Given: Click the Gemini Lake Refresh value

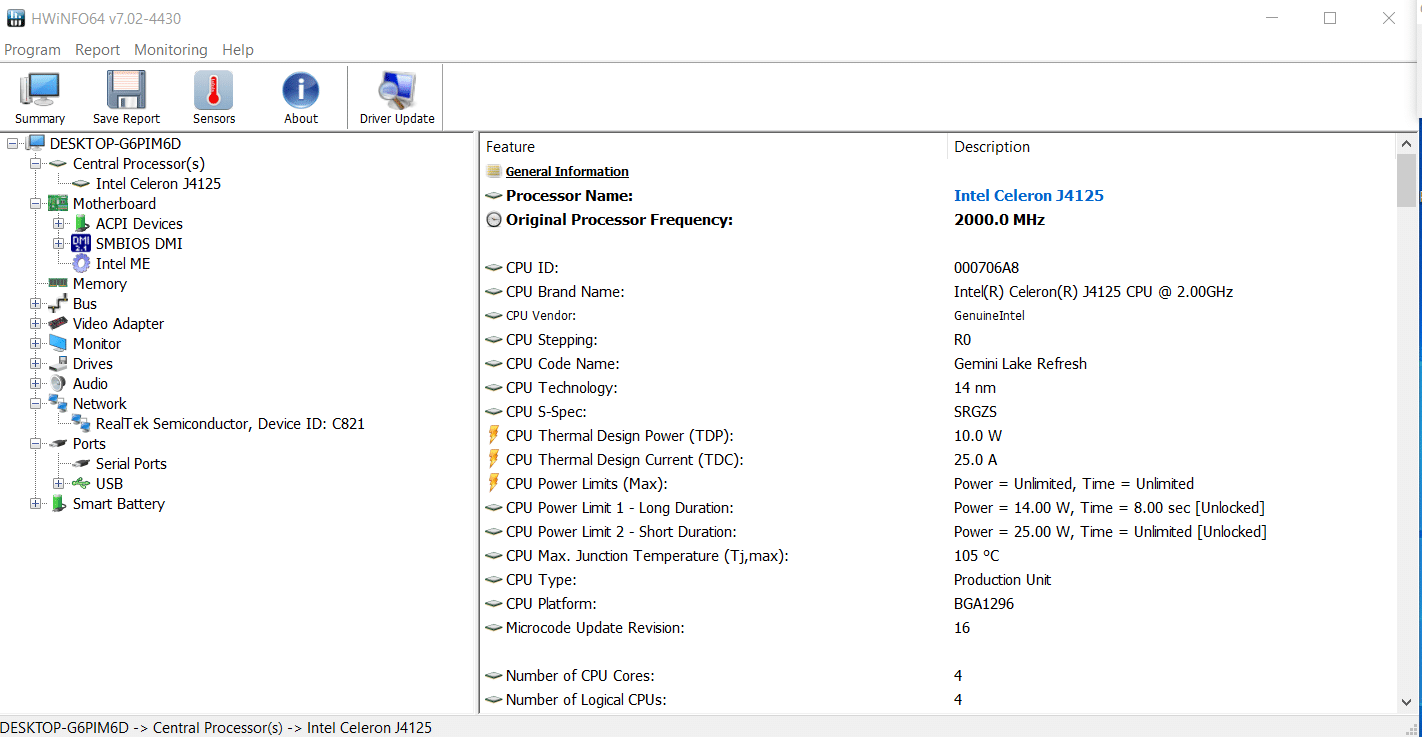Looking at the screenshot, I should click(x=1020, y=364).
